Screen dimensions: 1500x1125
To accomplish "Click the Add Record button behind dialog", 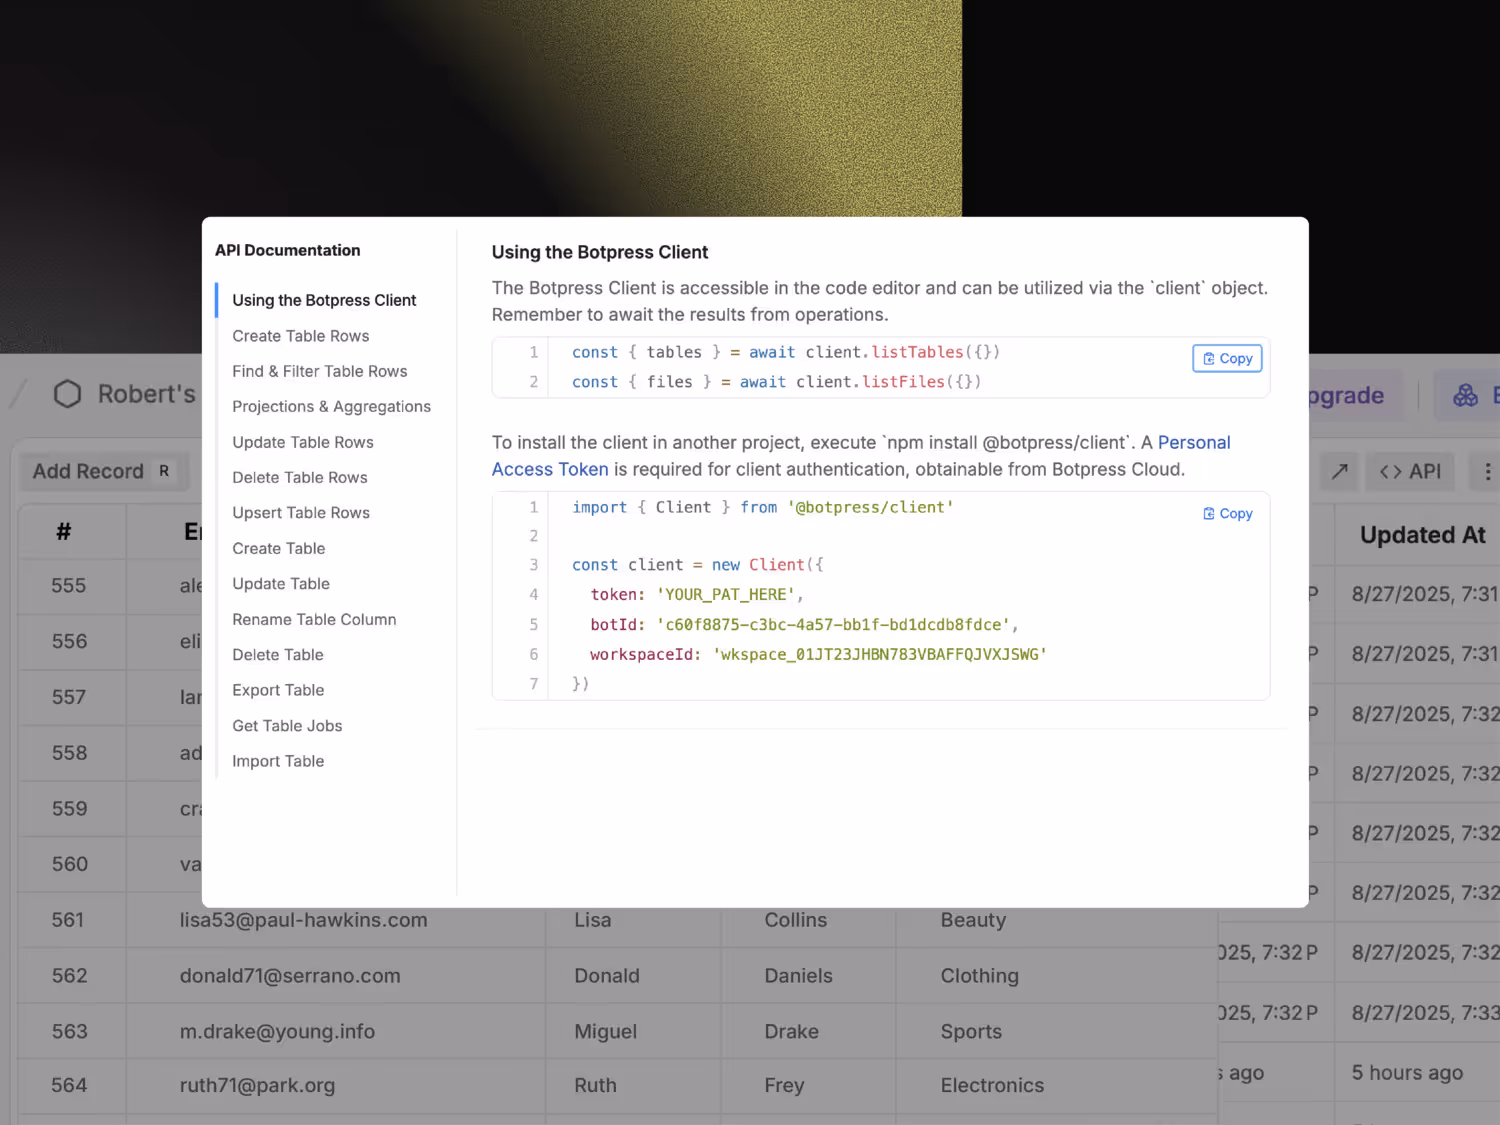I will coord(103,471).
